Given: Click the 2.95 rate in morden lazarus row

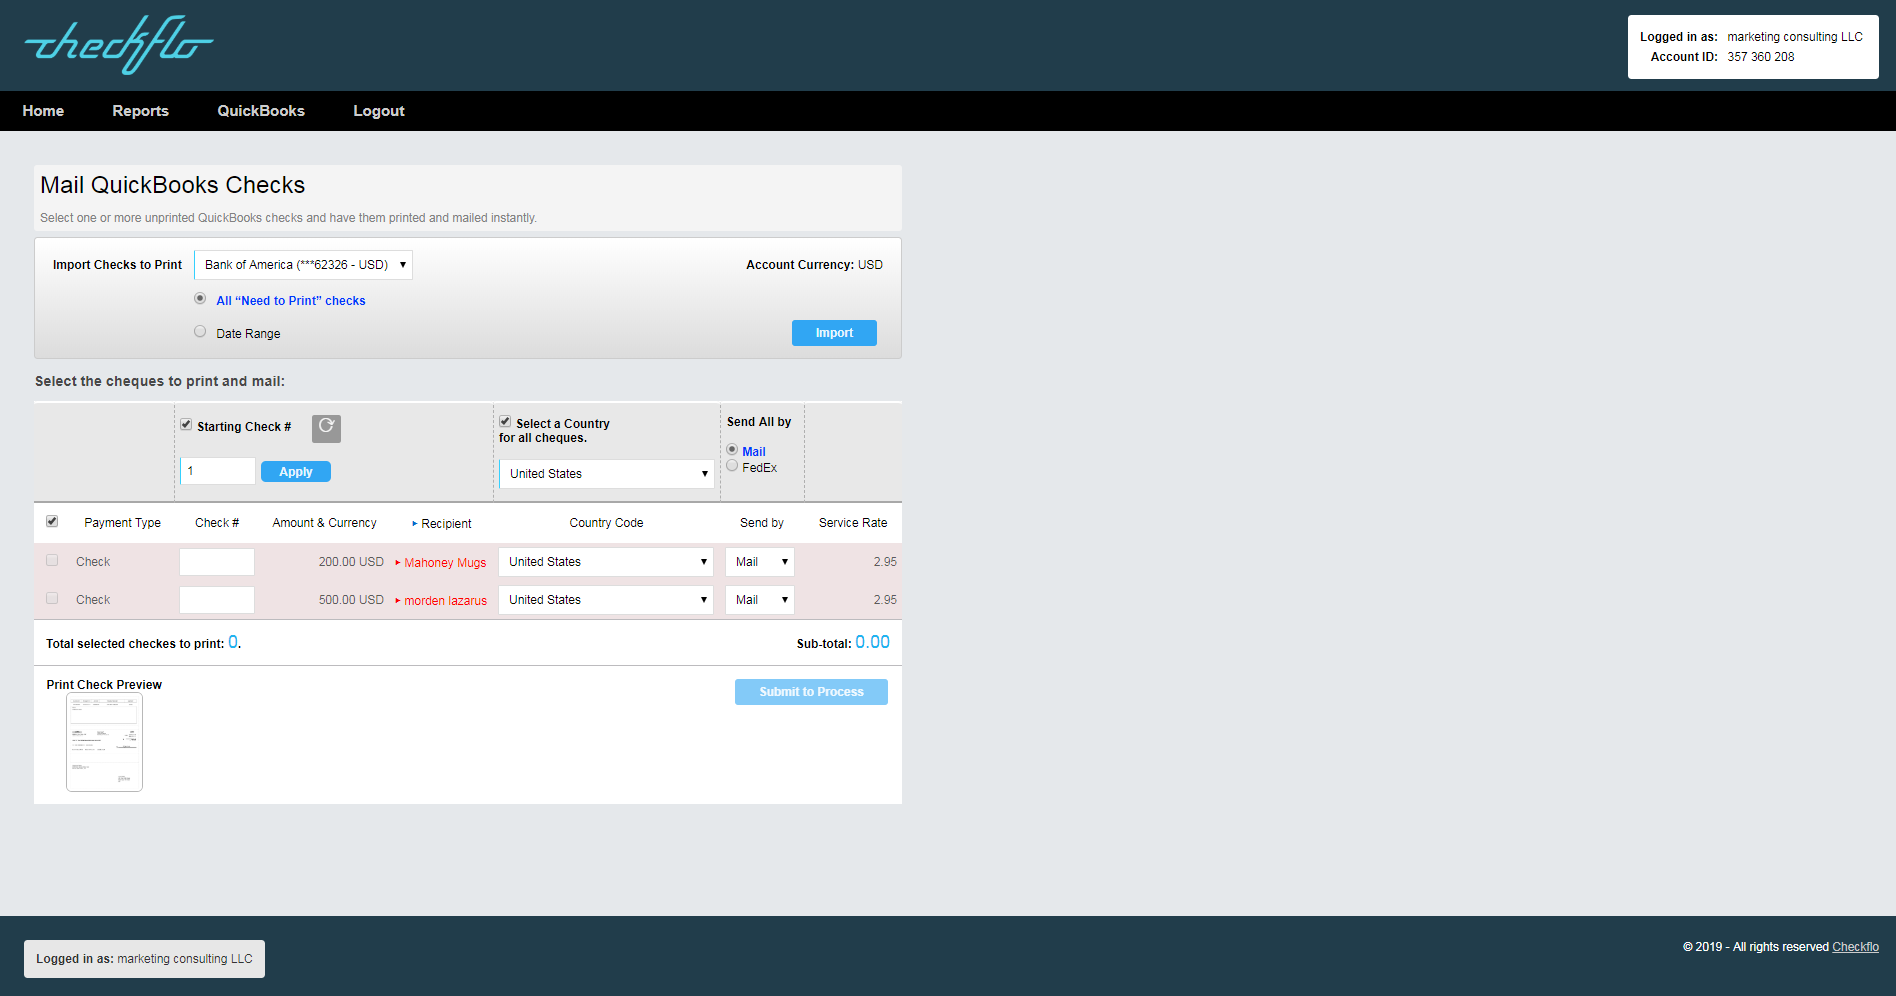Looking at the screenshot, I should [885, 600].
